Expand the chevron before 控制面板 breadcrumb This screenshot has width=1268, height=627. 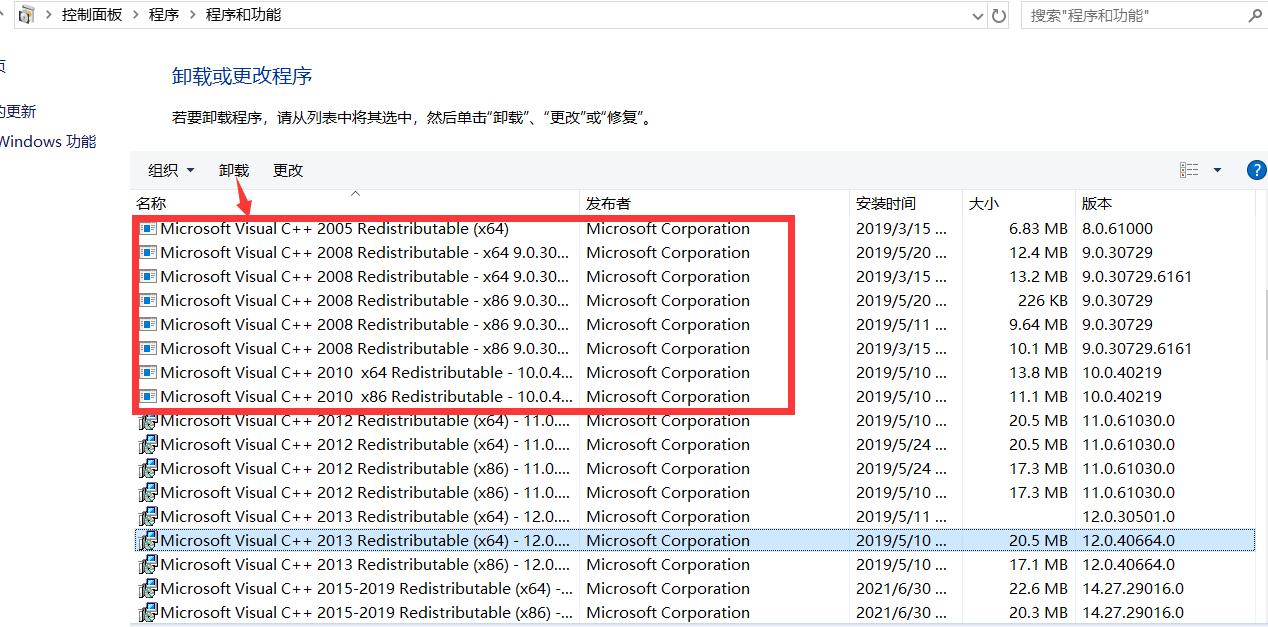coord(48,15)
